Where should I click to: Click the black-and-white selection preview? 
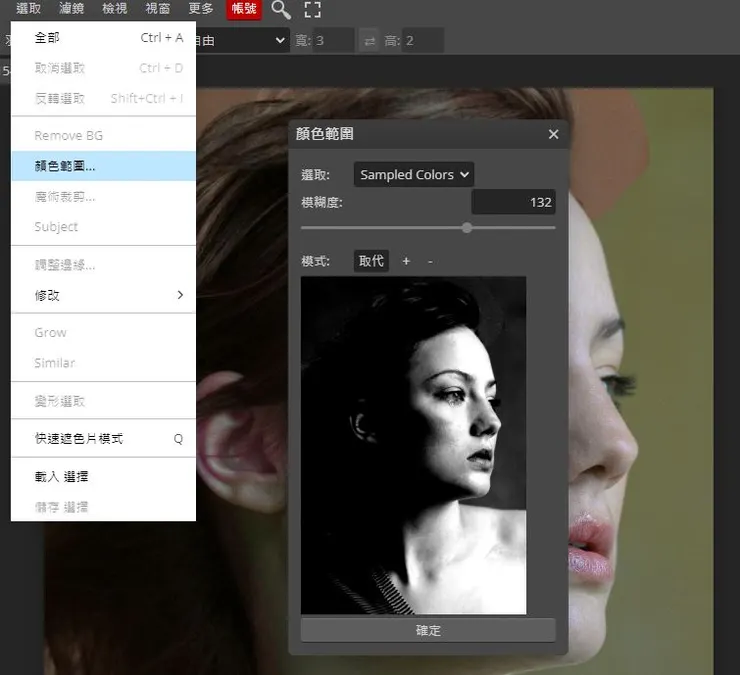click(413, 446)
